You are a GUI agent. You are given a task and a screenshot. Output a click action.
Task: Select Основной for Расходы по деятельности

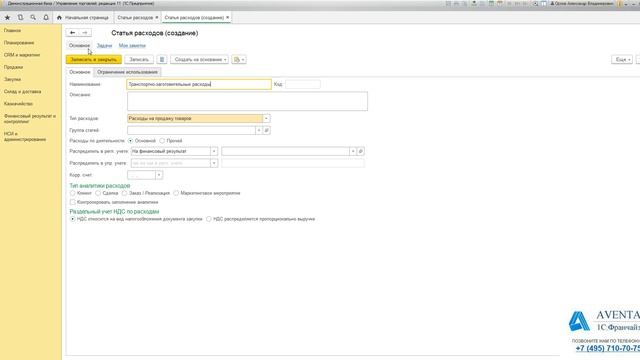point(131,140)
